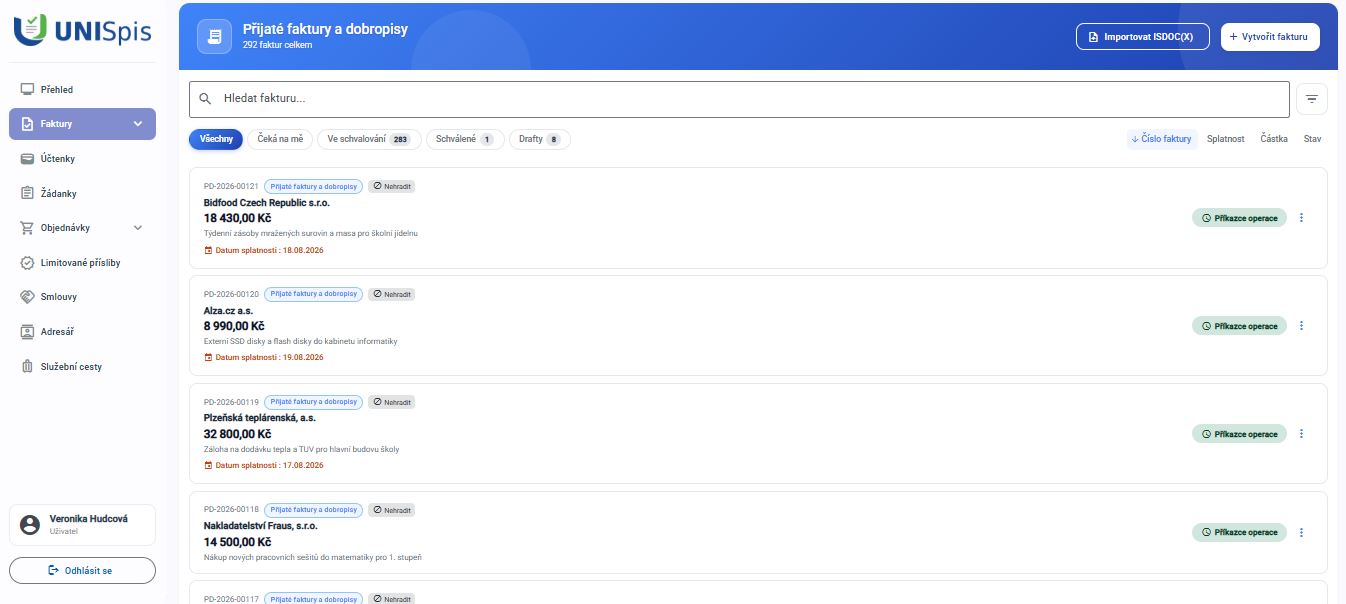Click Importovat ISDOC(X) button
Screen dimensions: 1346x604
(x=1143, y=36)
